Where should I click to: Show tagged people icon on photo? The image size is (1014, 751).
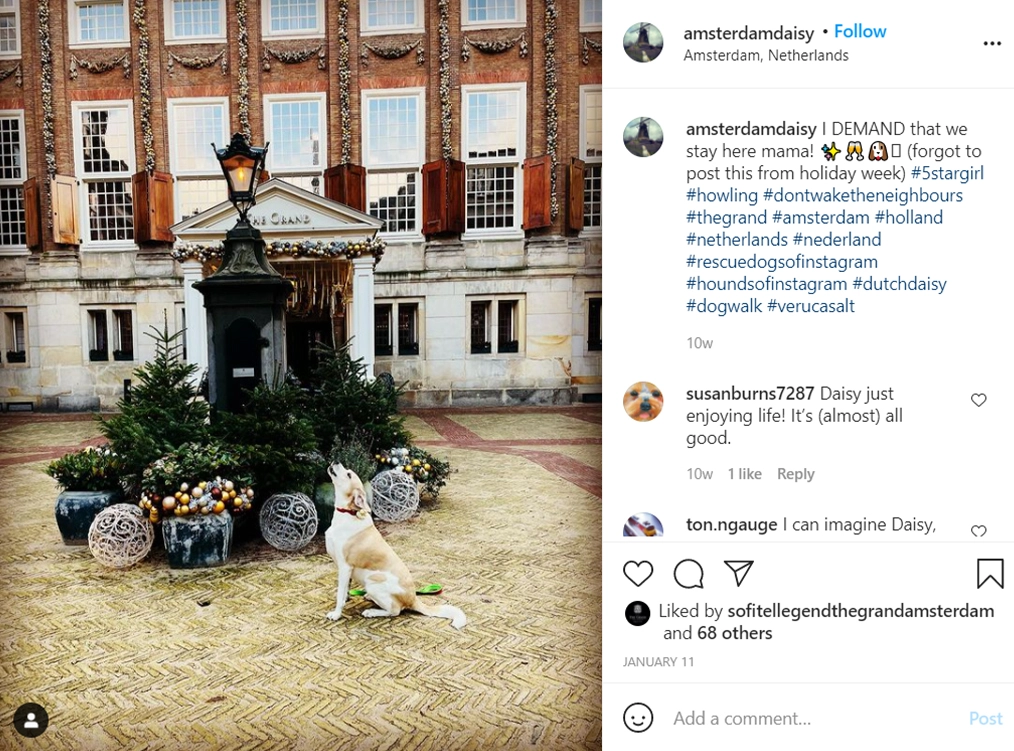(x=30, y=720)
